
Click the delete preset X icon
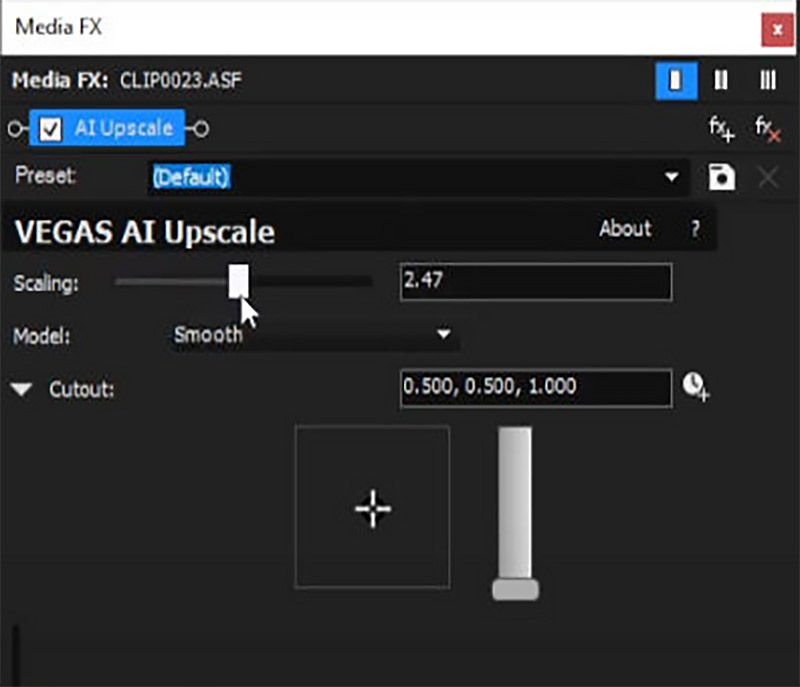pyautogui.click(x=767, y=177)
